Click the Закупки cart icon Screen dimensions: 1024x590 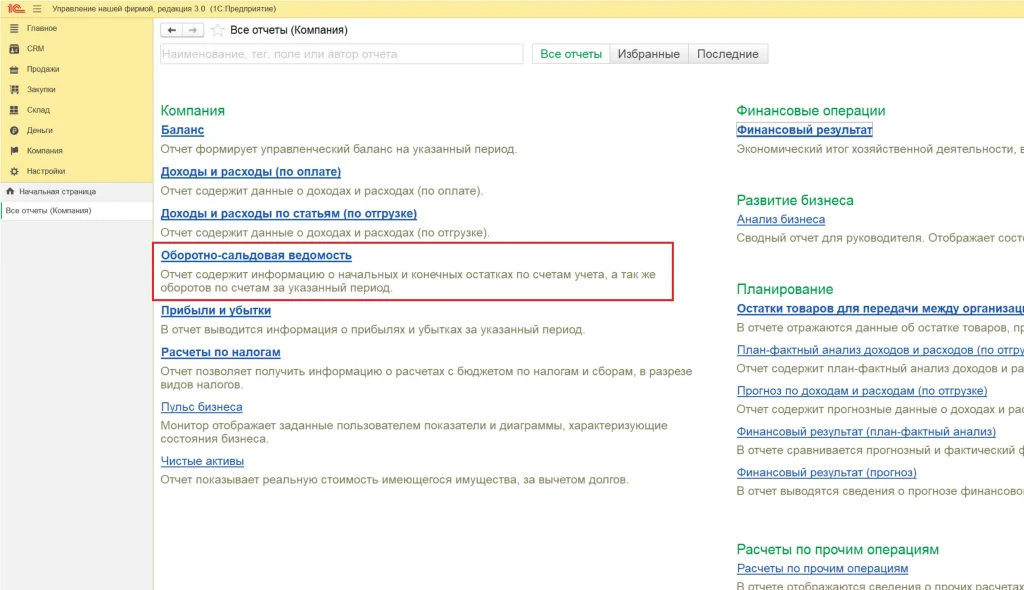(14, 89)
